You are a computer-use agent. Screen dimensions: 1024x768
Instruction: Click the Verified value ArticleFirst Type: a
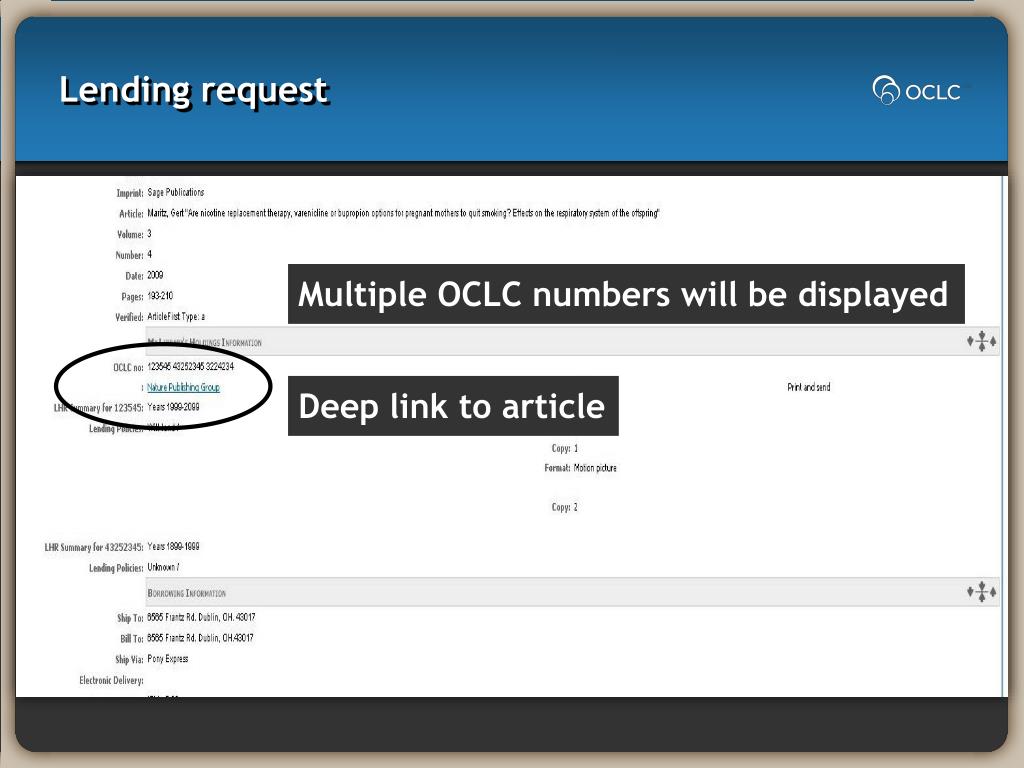(176, 317)
